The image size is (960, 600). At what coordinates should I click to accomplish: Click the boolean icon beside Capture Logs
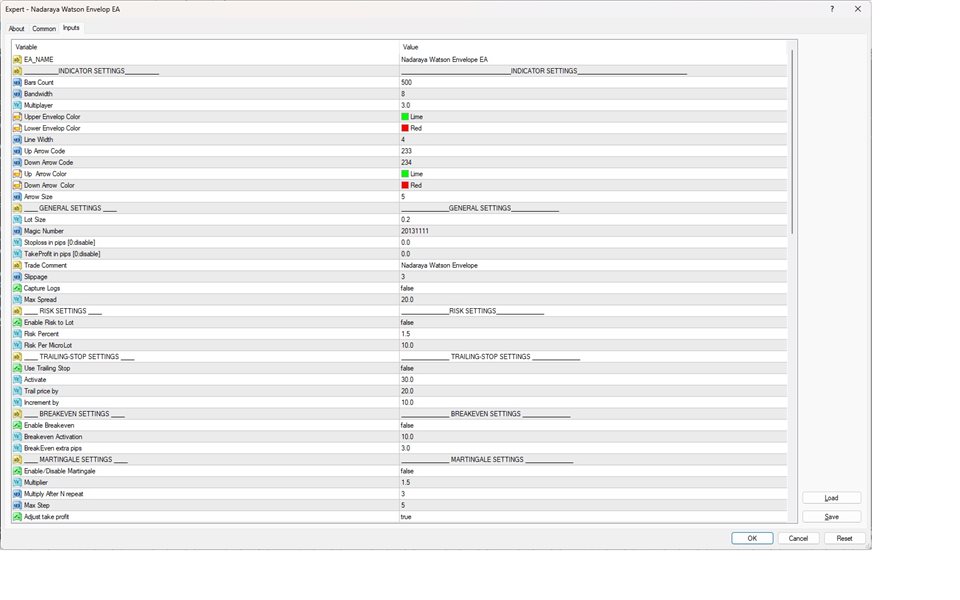click(x=17, y=288)
